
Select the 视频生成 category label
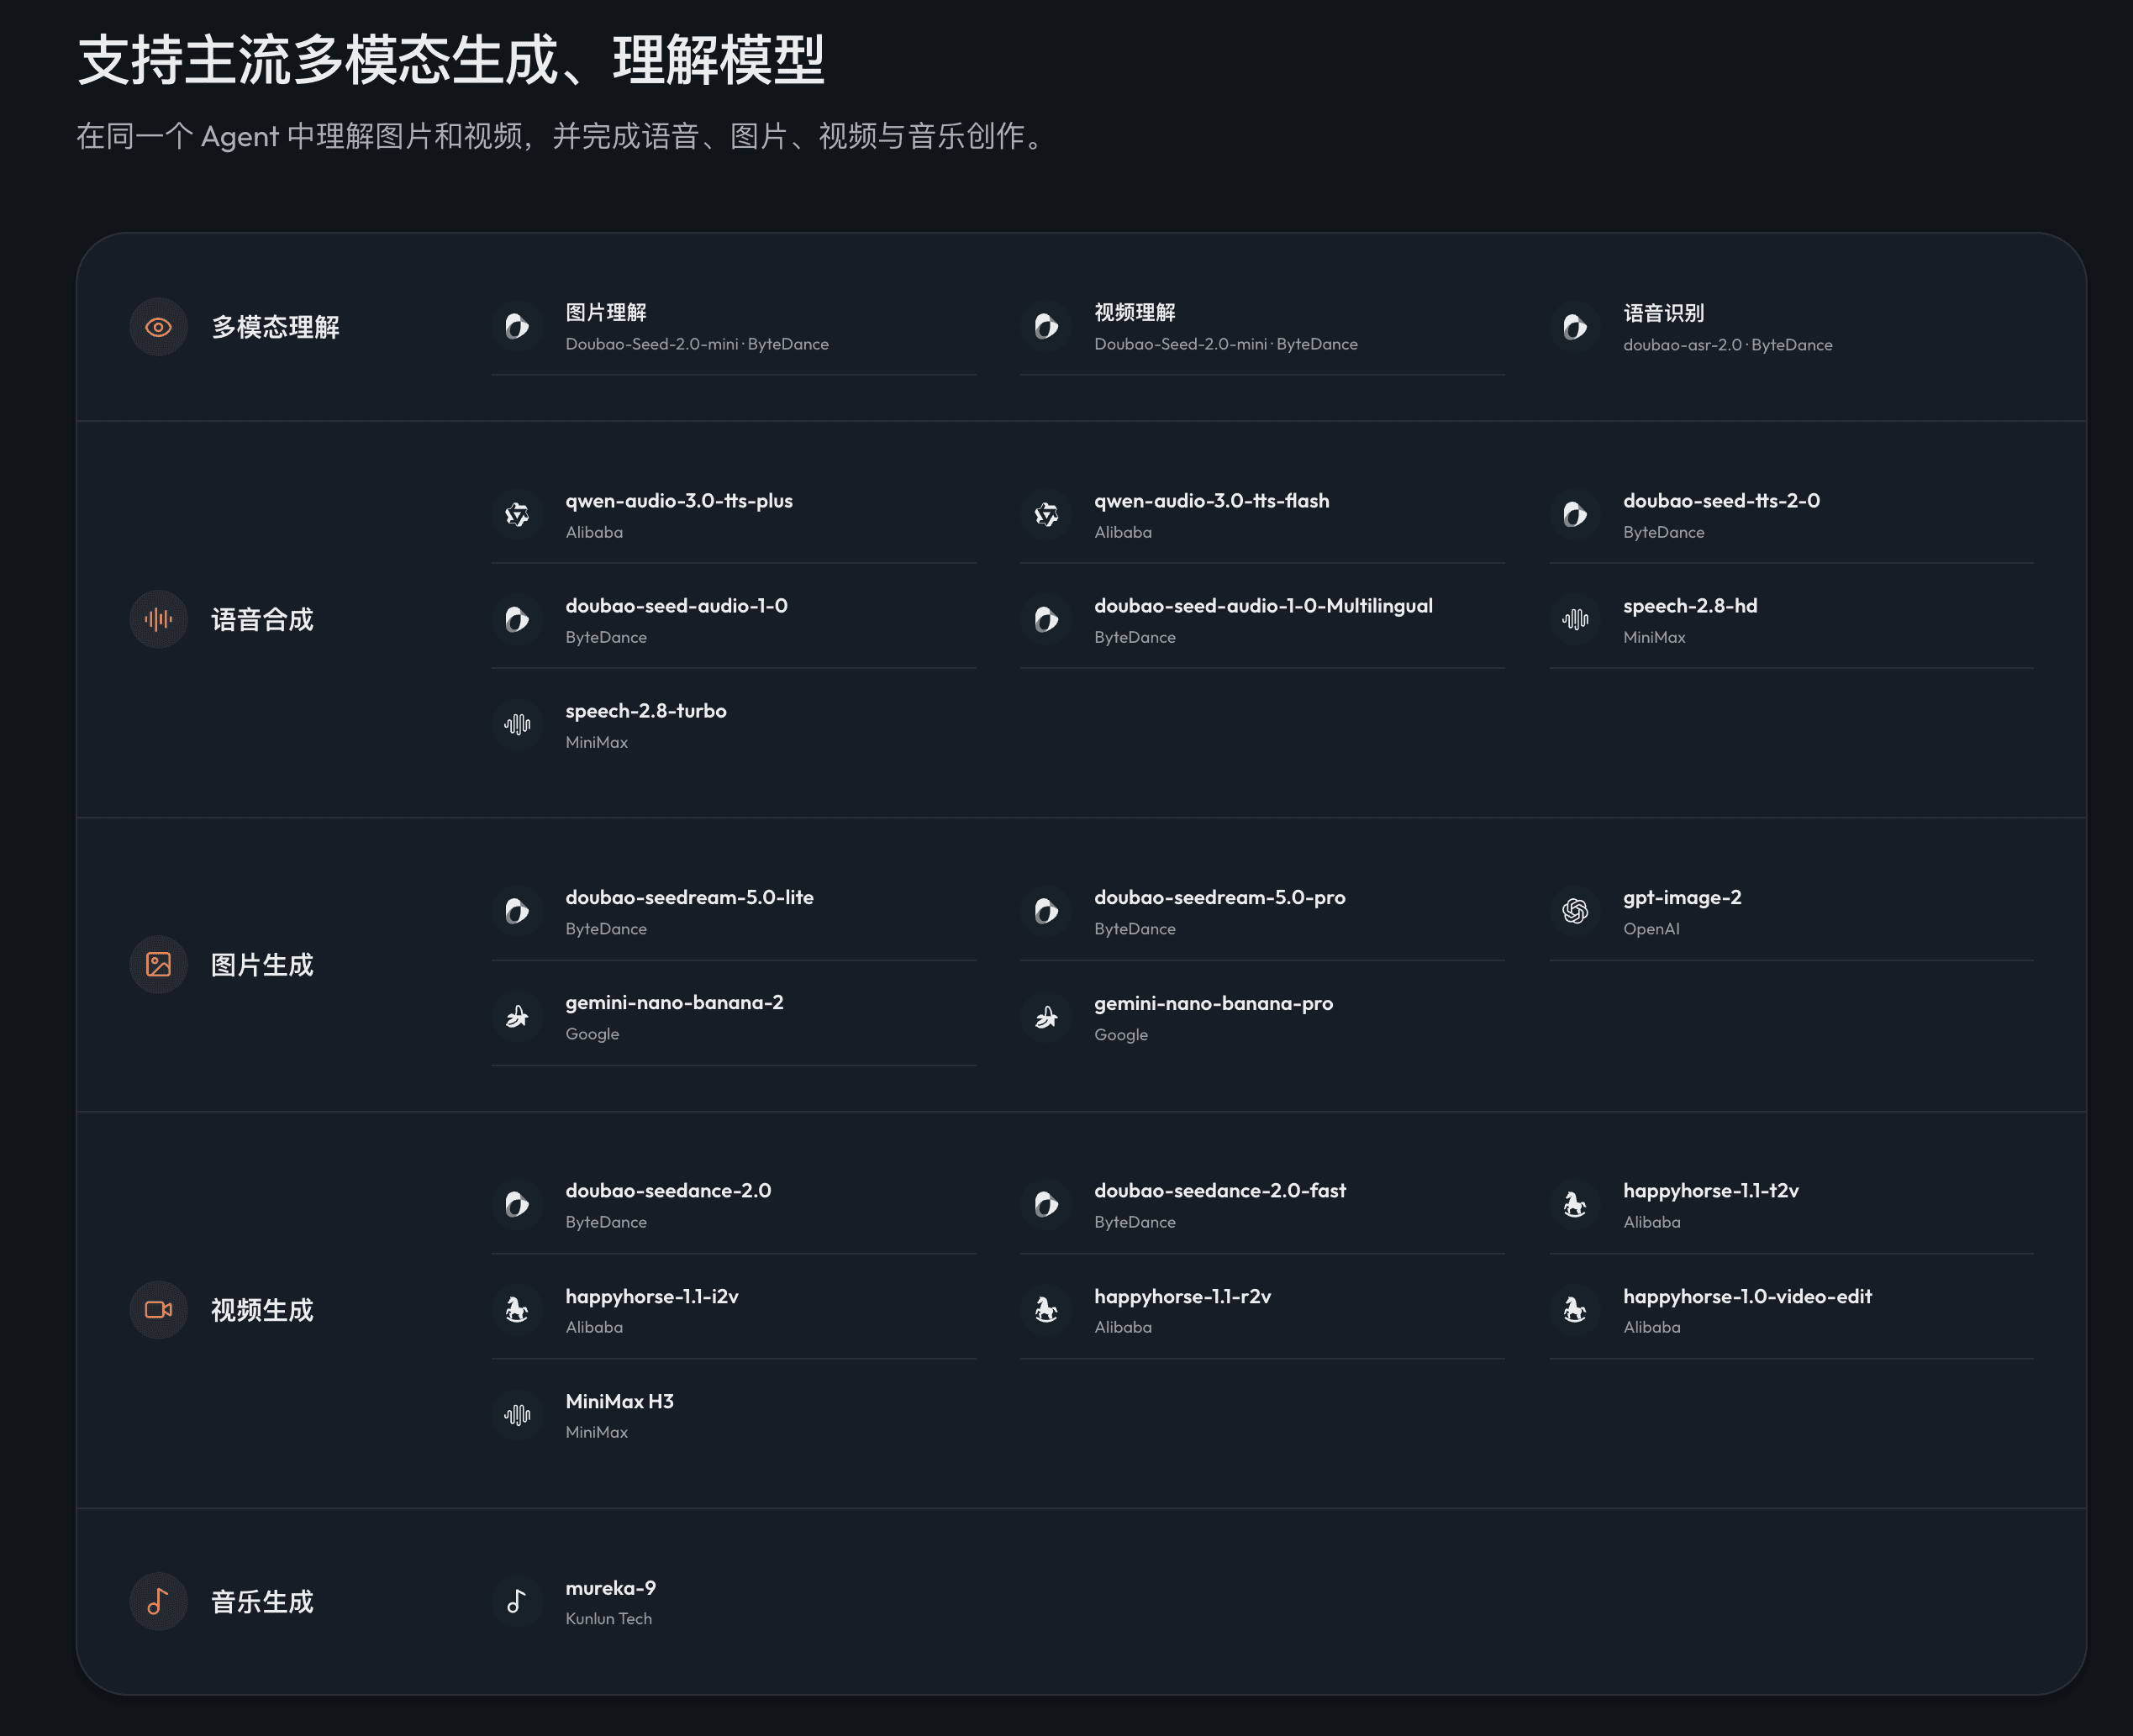[262, 1309]
